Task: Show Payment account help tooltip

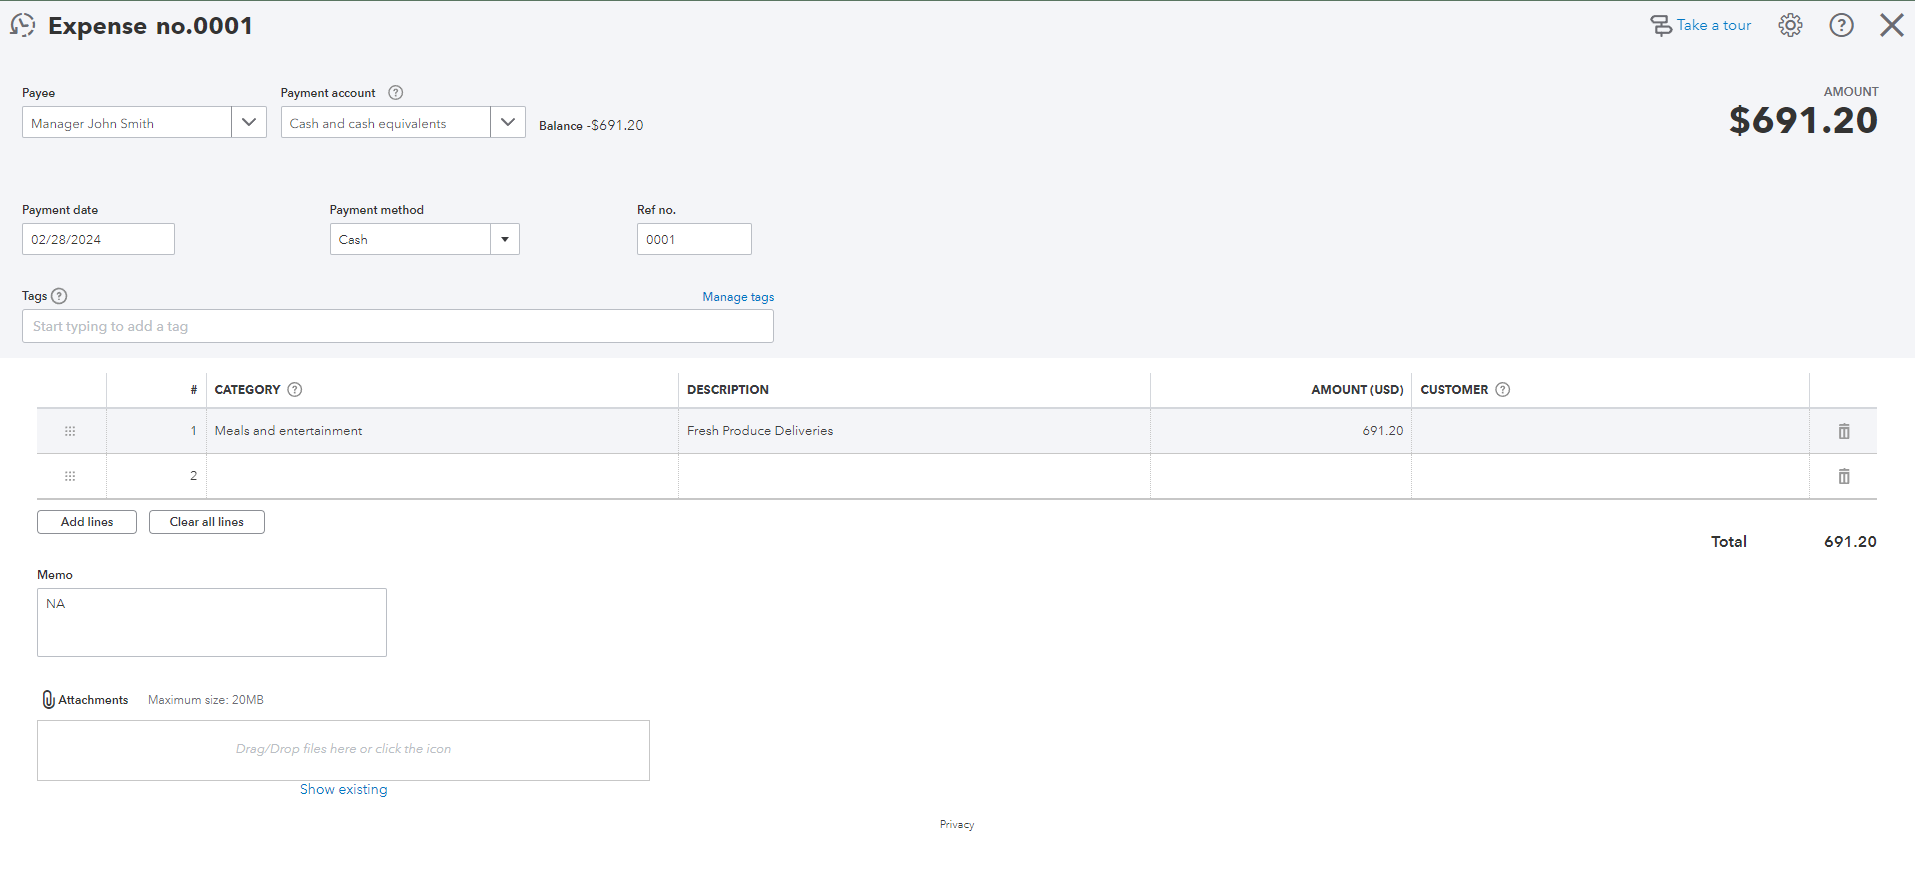Action: pos(396,93)
